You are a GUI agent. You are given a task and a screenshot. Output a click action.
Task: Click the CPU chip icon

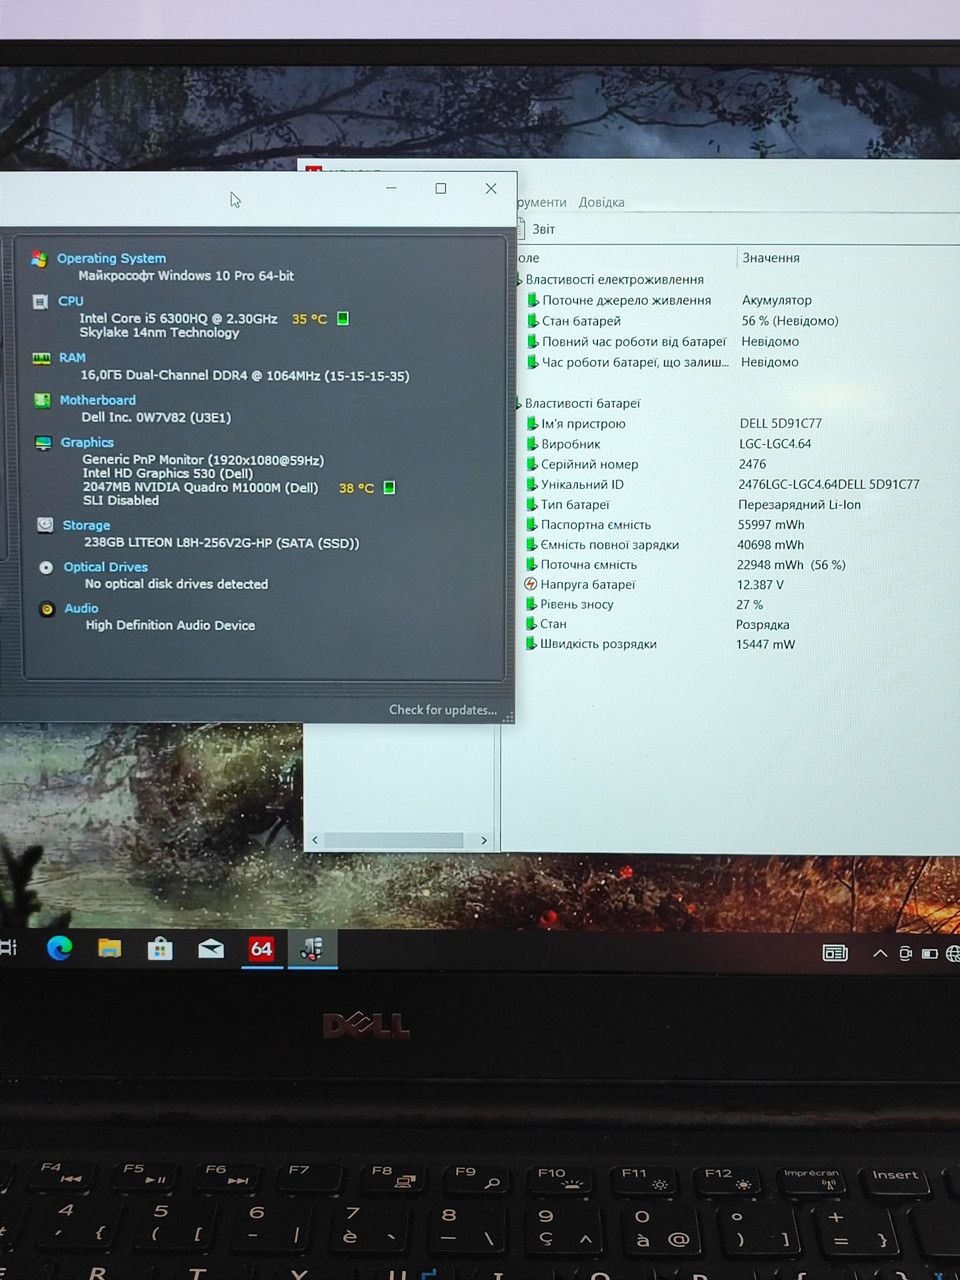click(x=40, y=301)
